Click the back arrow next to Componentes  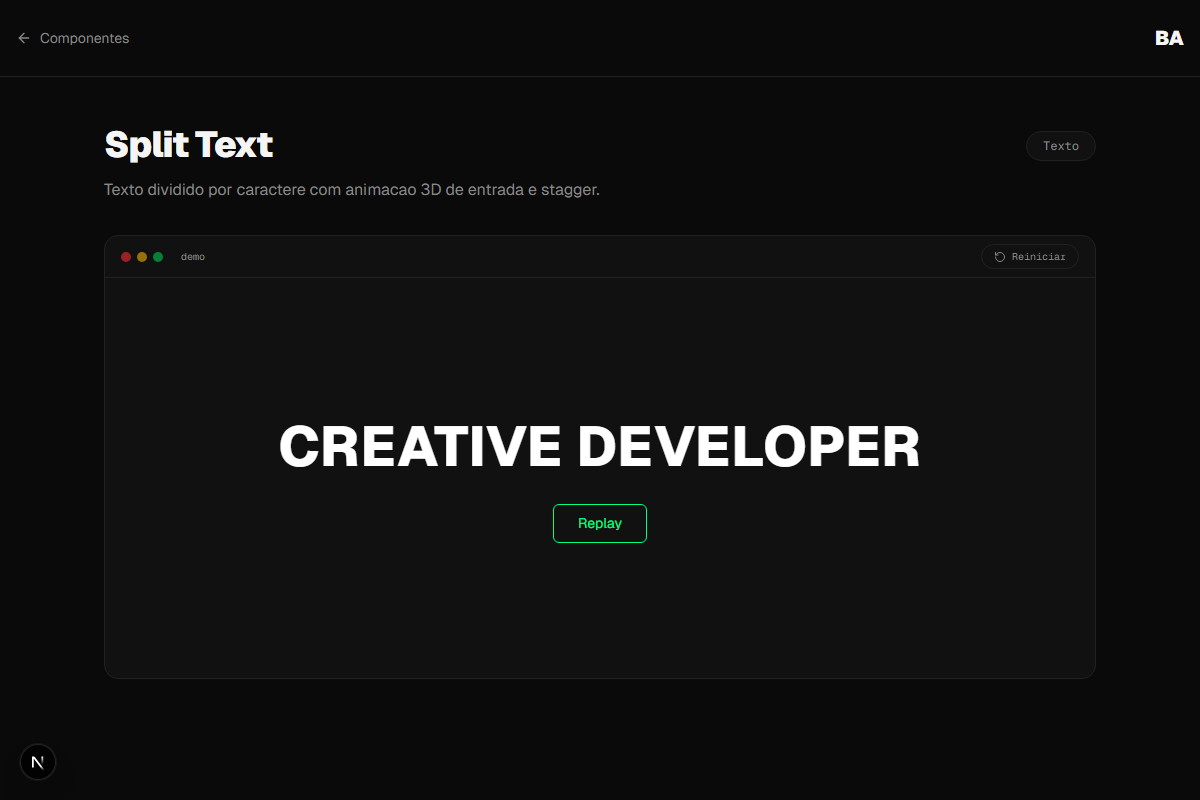(x=23, y=38)
